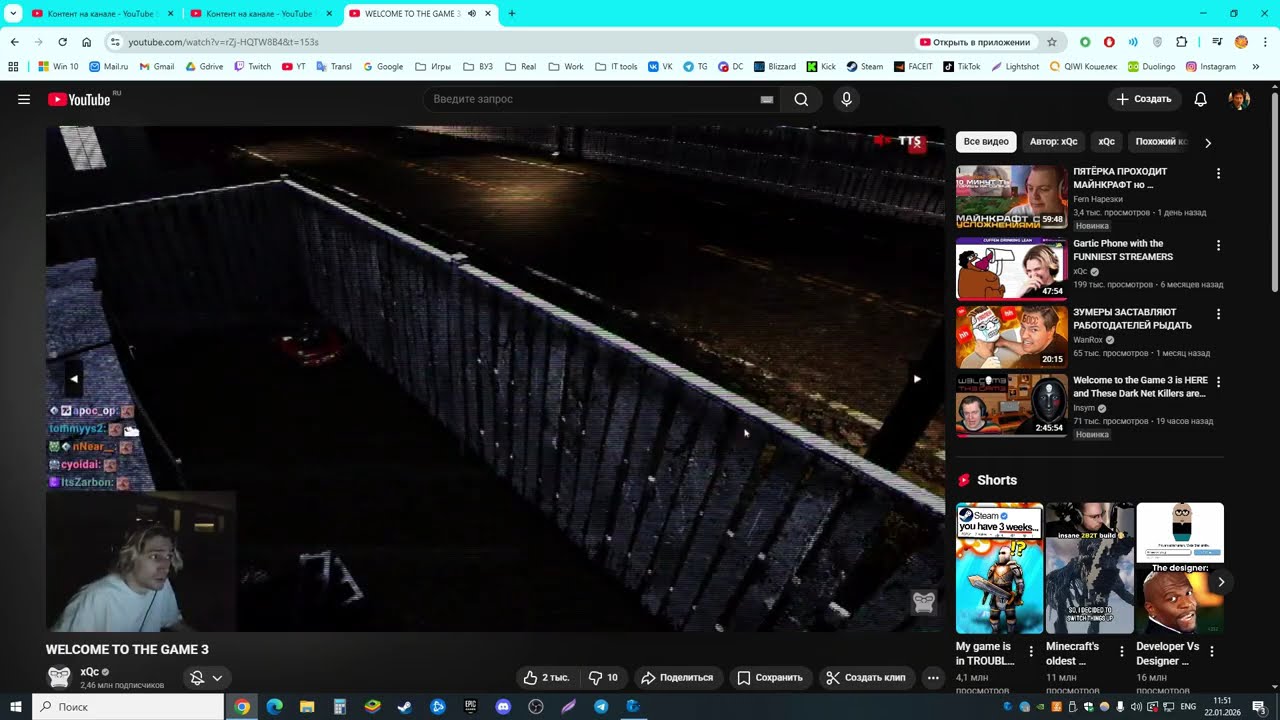The width and height of the screenshot is (1280, 720).
Task: Open options for ЗУМЕРЫ ЗАСТАВЛЯЮТ video
Action: pos(1218,313)
